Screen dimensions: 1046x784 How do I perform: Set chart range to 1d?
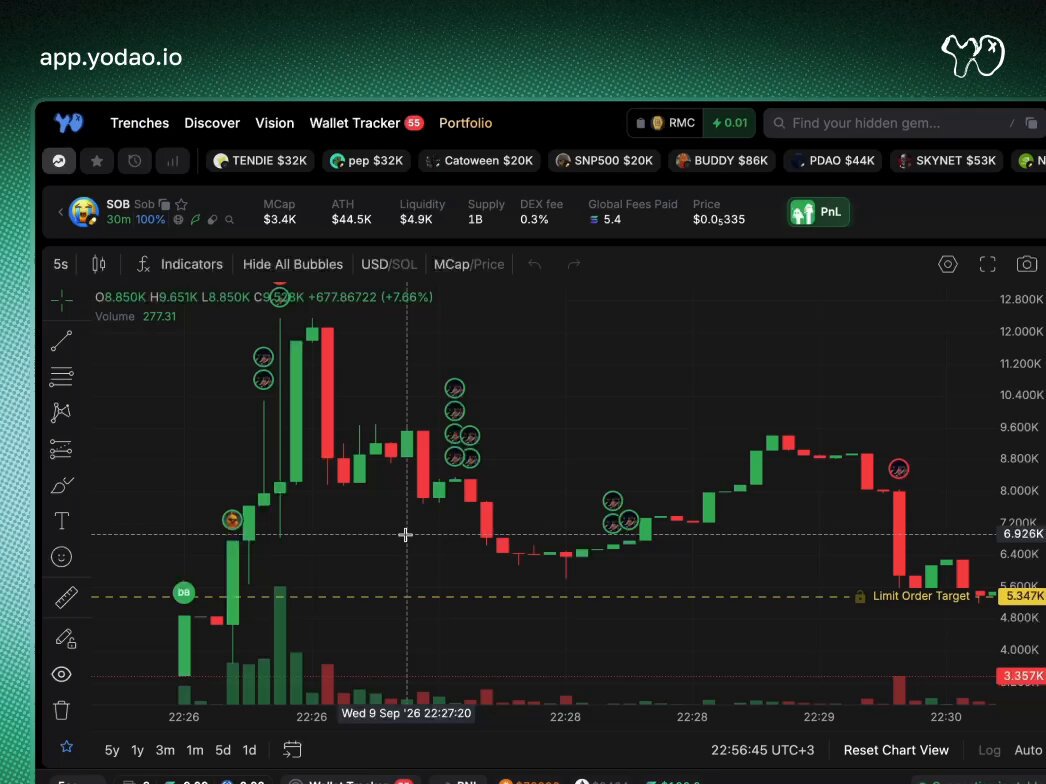(249, 750)
